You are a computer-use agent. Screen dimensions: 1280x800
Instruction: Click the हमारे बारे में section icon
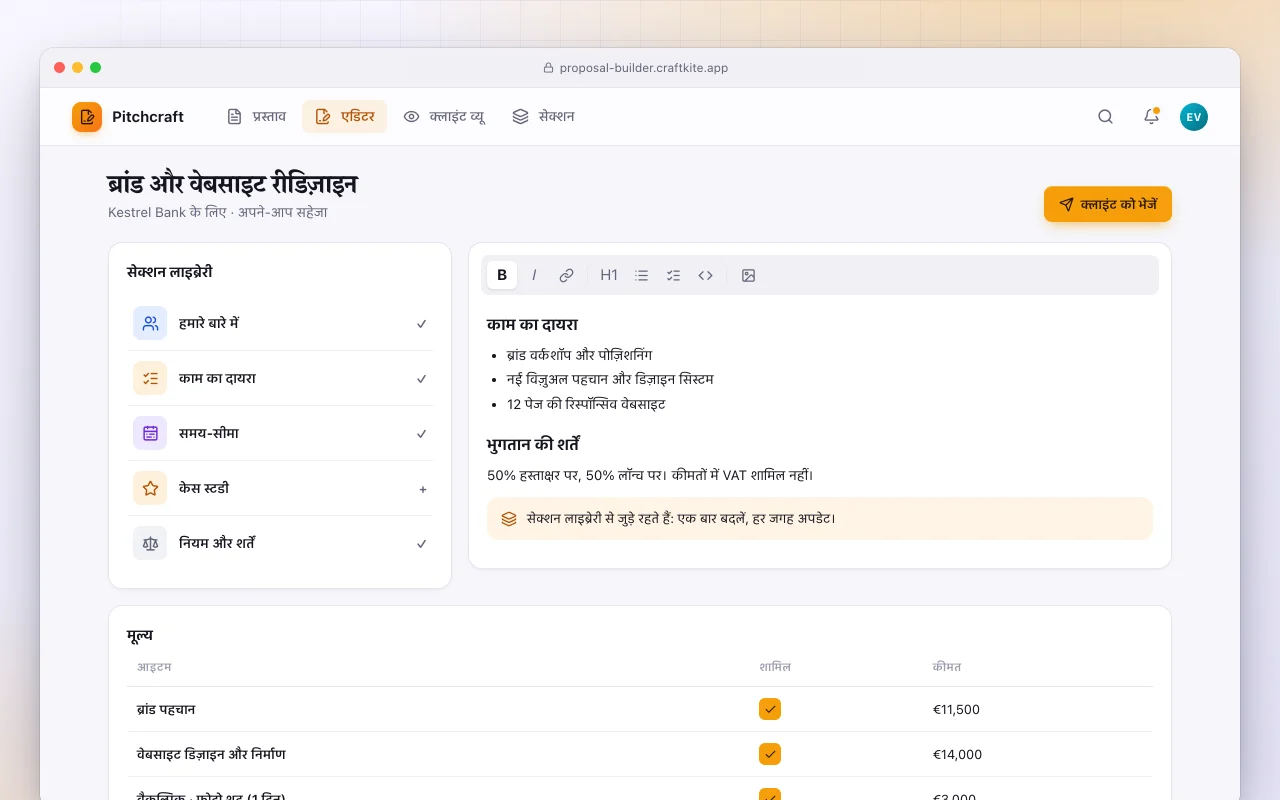(150, 323)
